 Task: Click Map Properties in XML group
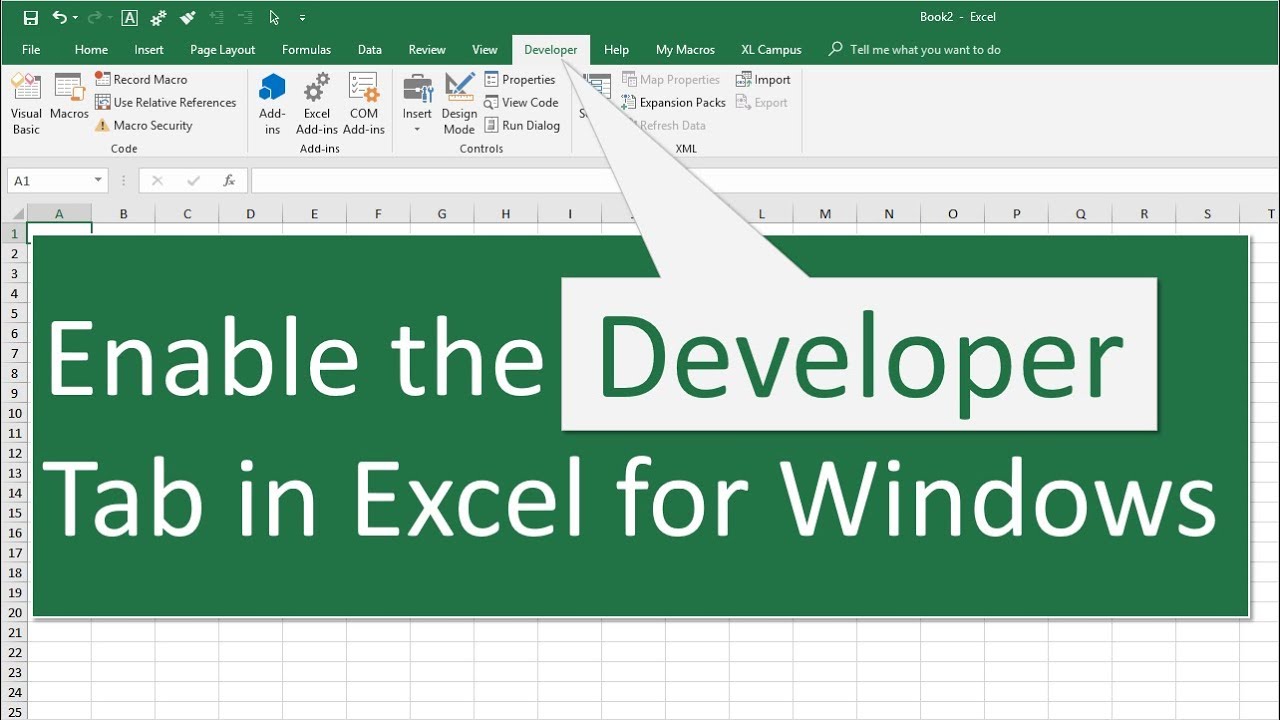click(670, 79)
